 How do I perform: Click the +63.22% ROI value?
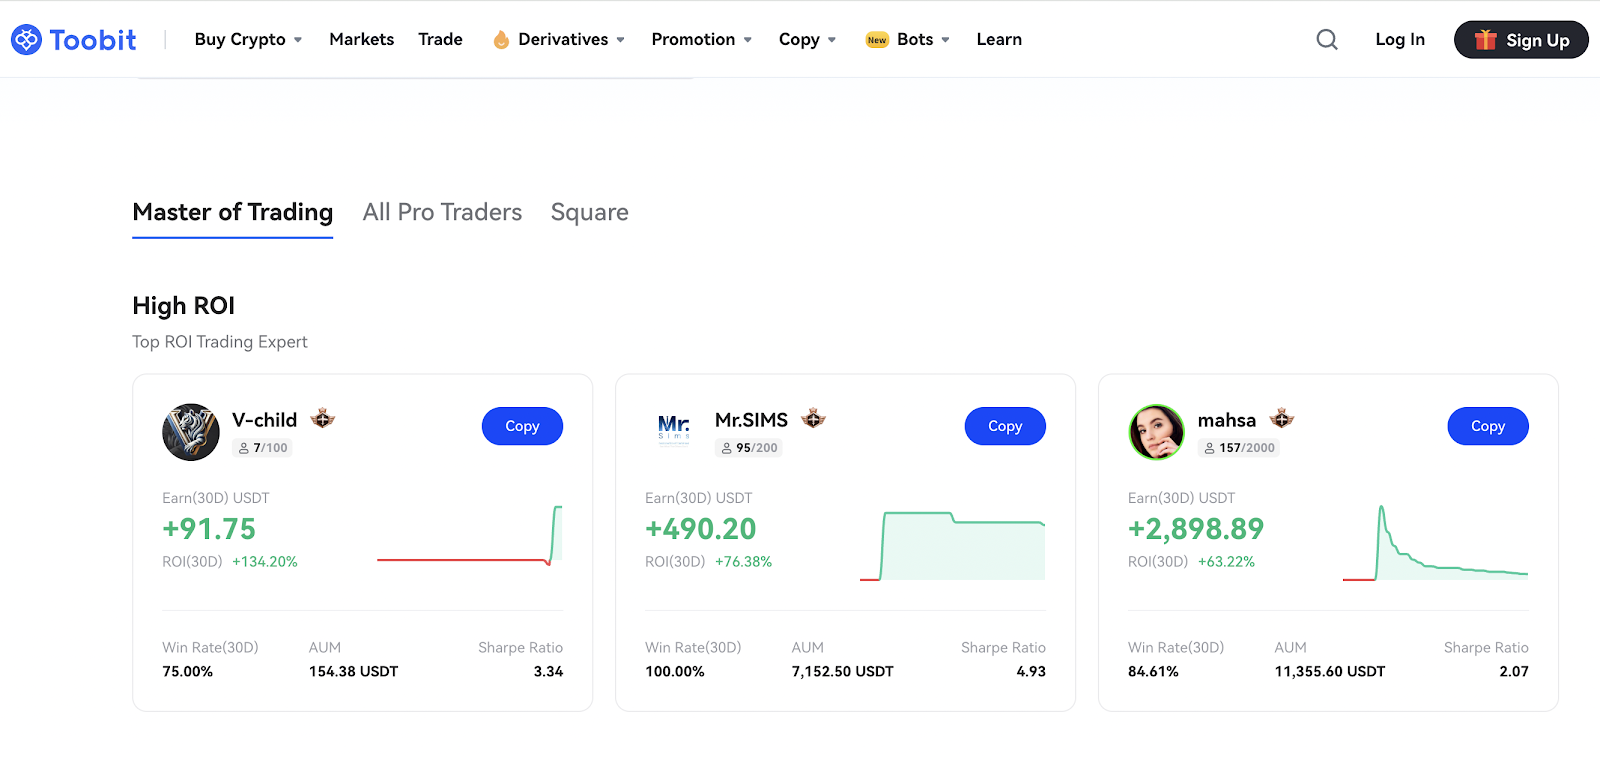[x=1226, y=562]
